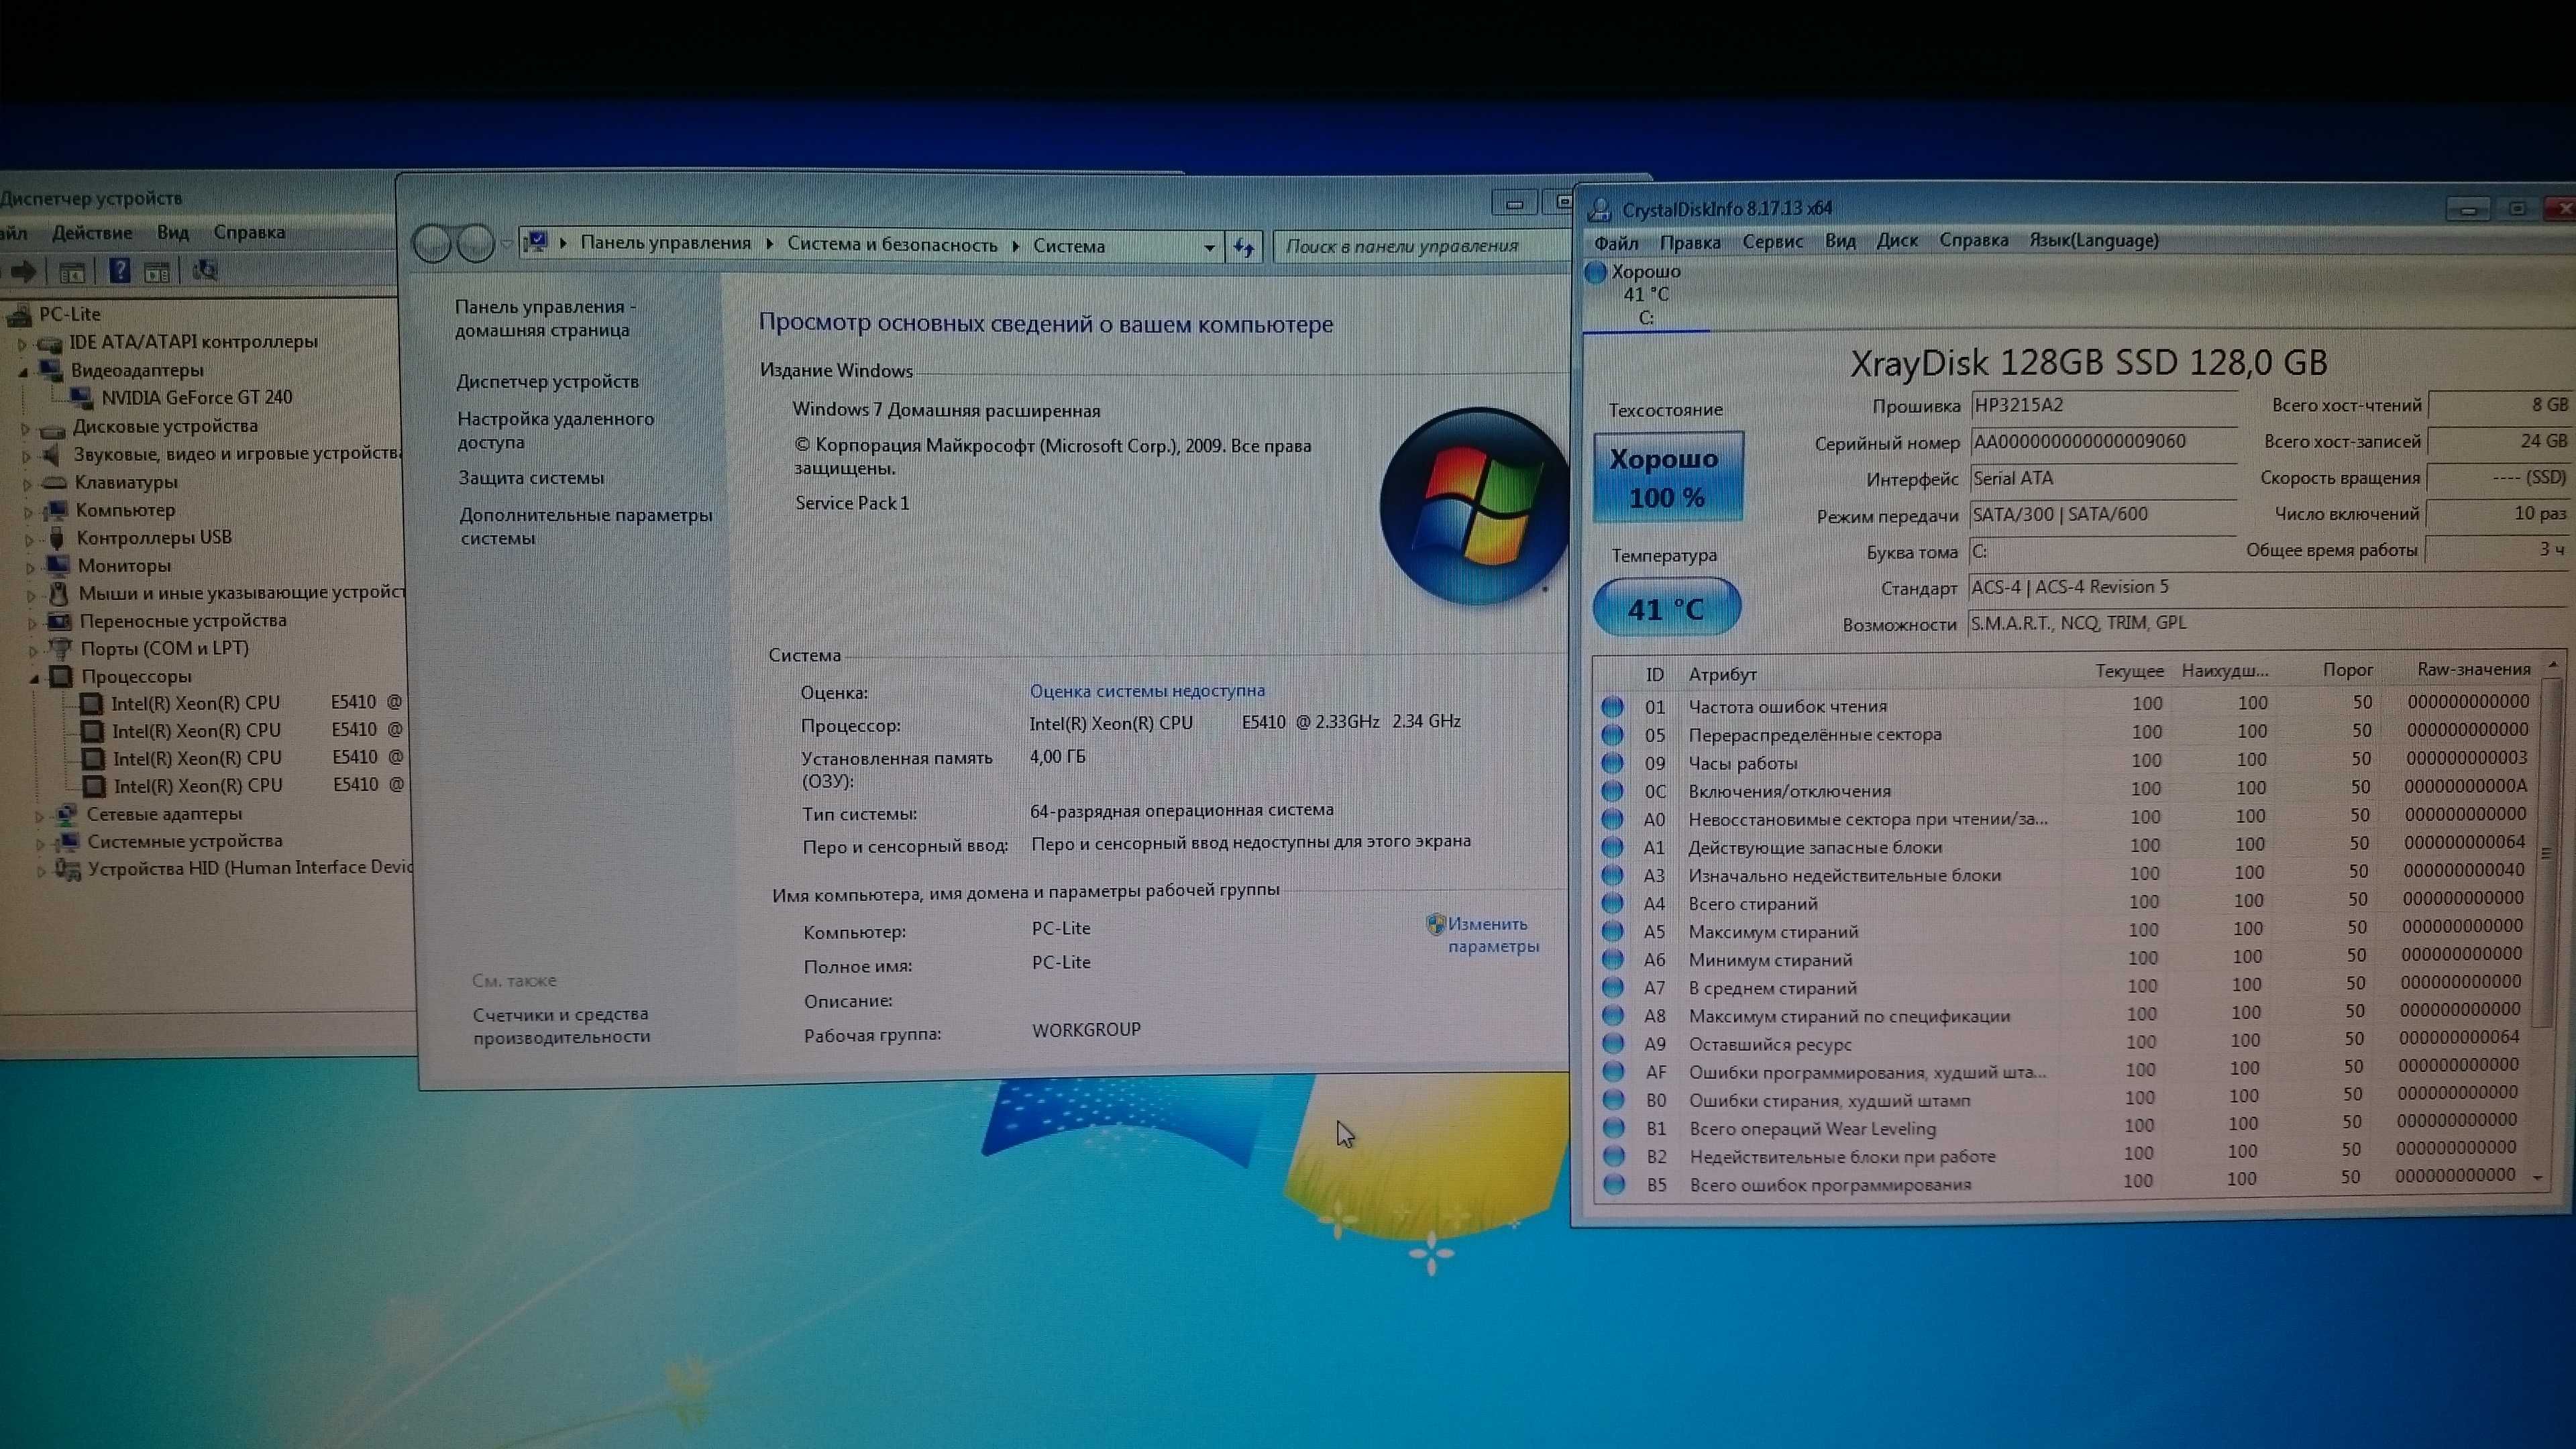Open the Правка menu in CrystalDiskInfo
This screenshot has height=1449, width=2576.
tap(1689, 242)
